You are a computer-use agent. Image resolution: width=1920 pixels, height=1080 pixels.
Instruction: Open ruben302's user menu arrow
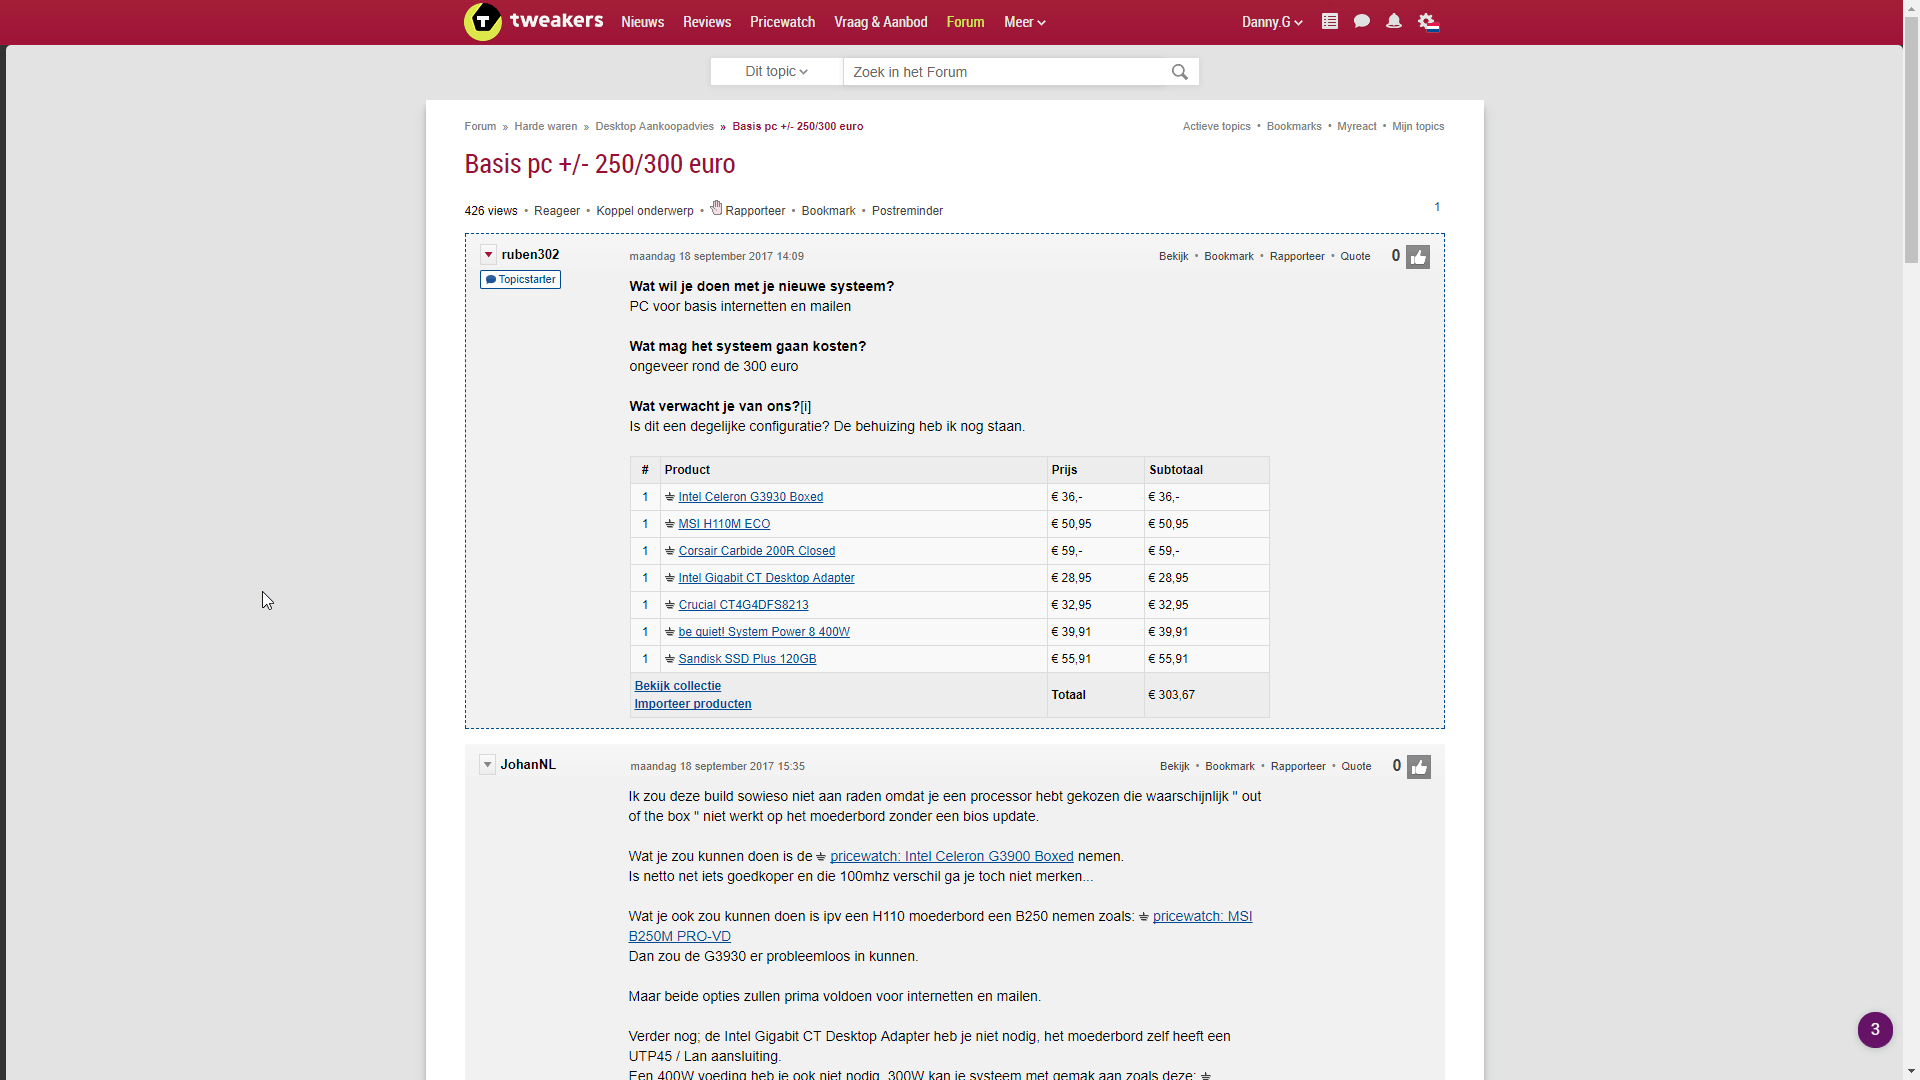(488, 255)
